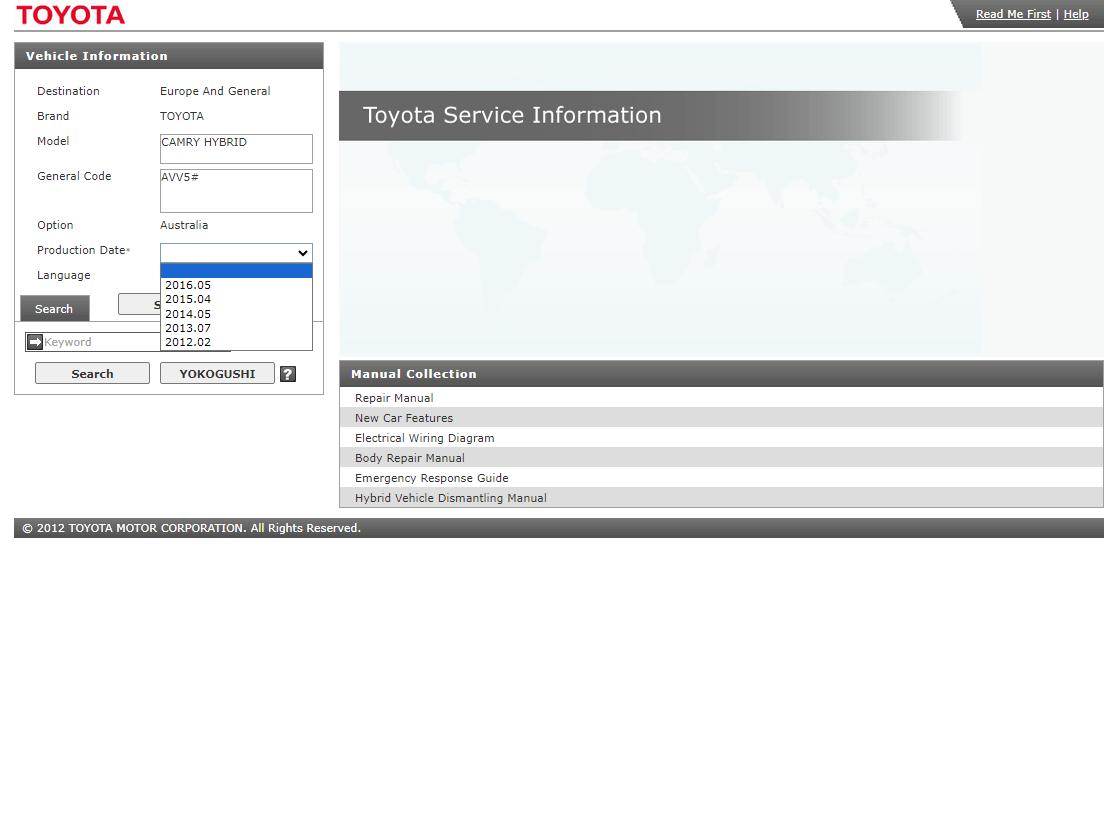Open the YOKOGUSHI help question mark icon
The image size is (1117, 833).
point(288,374)
